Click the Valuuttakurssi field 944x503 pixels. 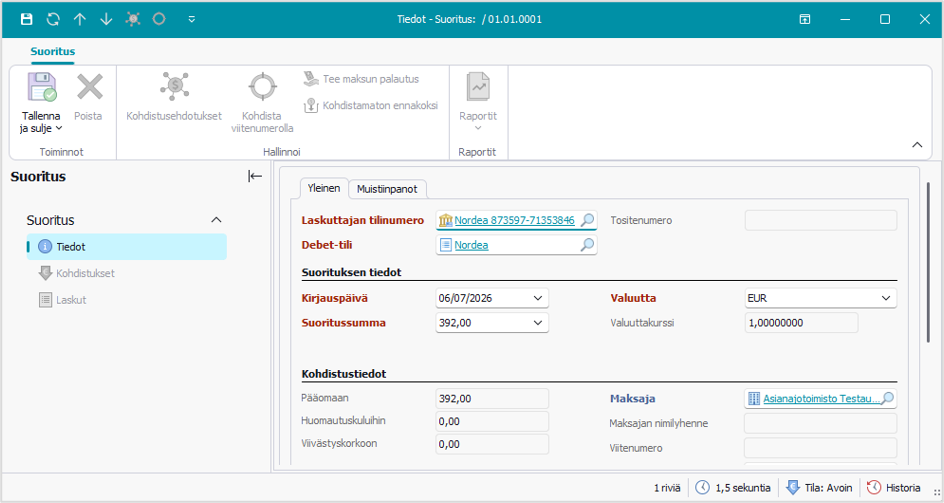pos(801,323)
